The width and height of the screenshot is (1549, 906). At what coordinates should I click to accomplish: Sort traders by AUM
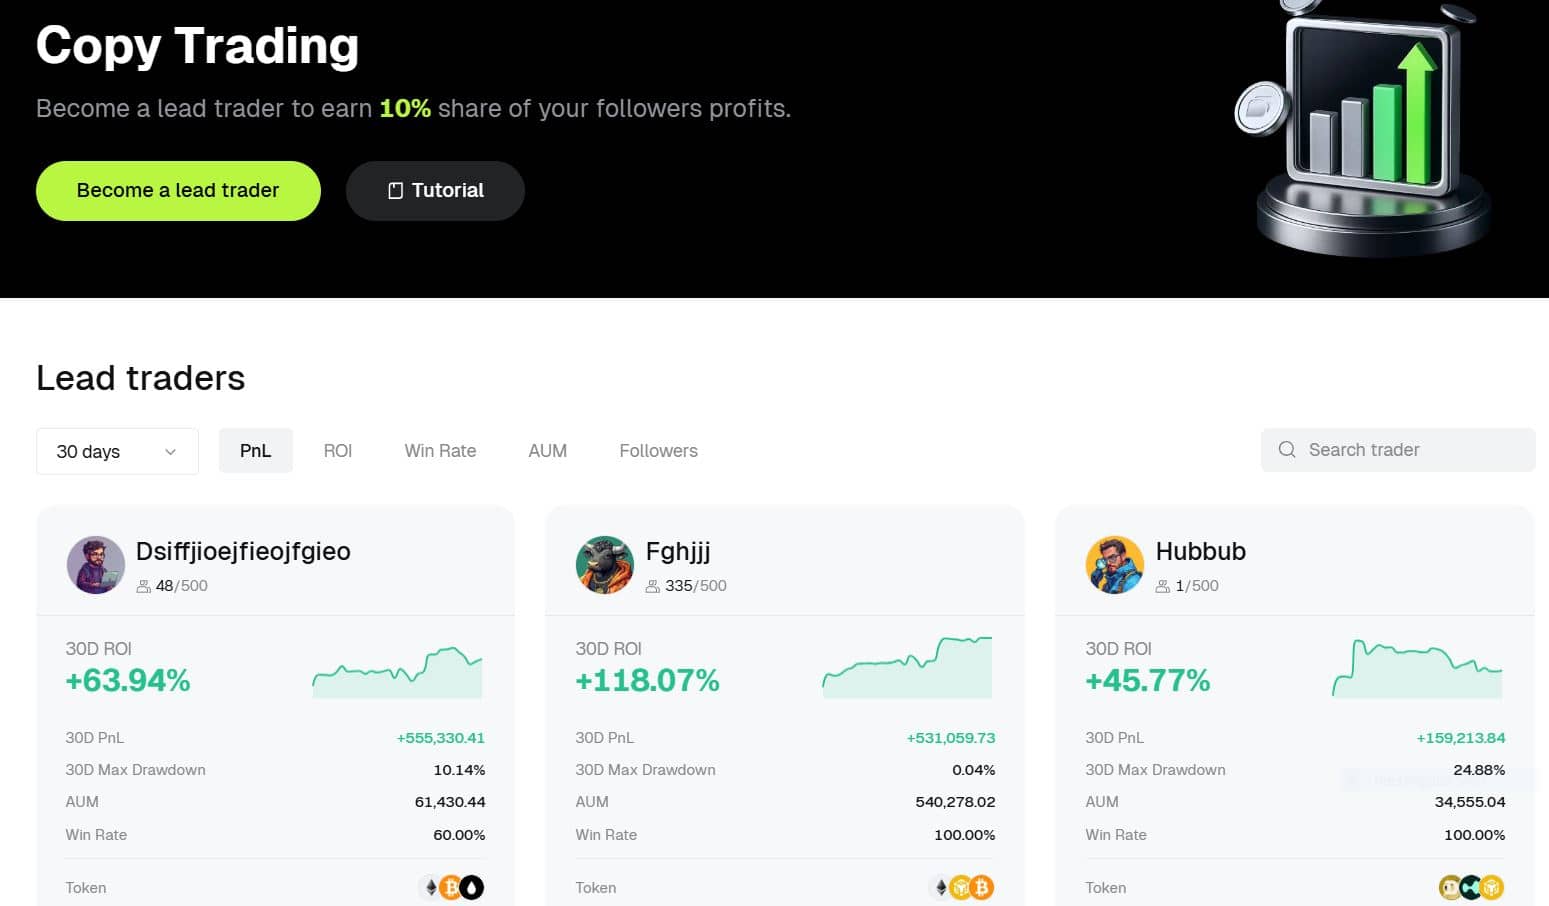pos(548,451)
